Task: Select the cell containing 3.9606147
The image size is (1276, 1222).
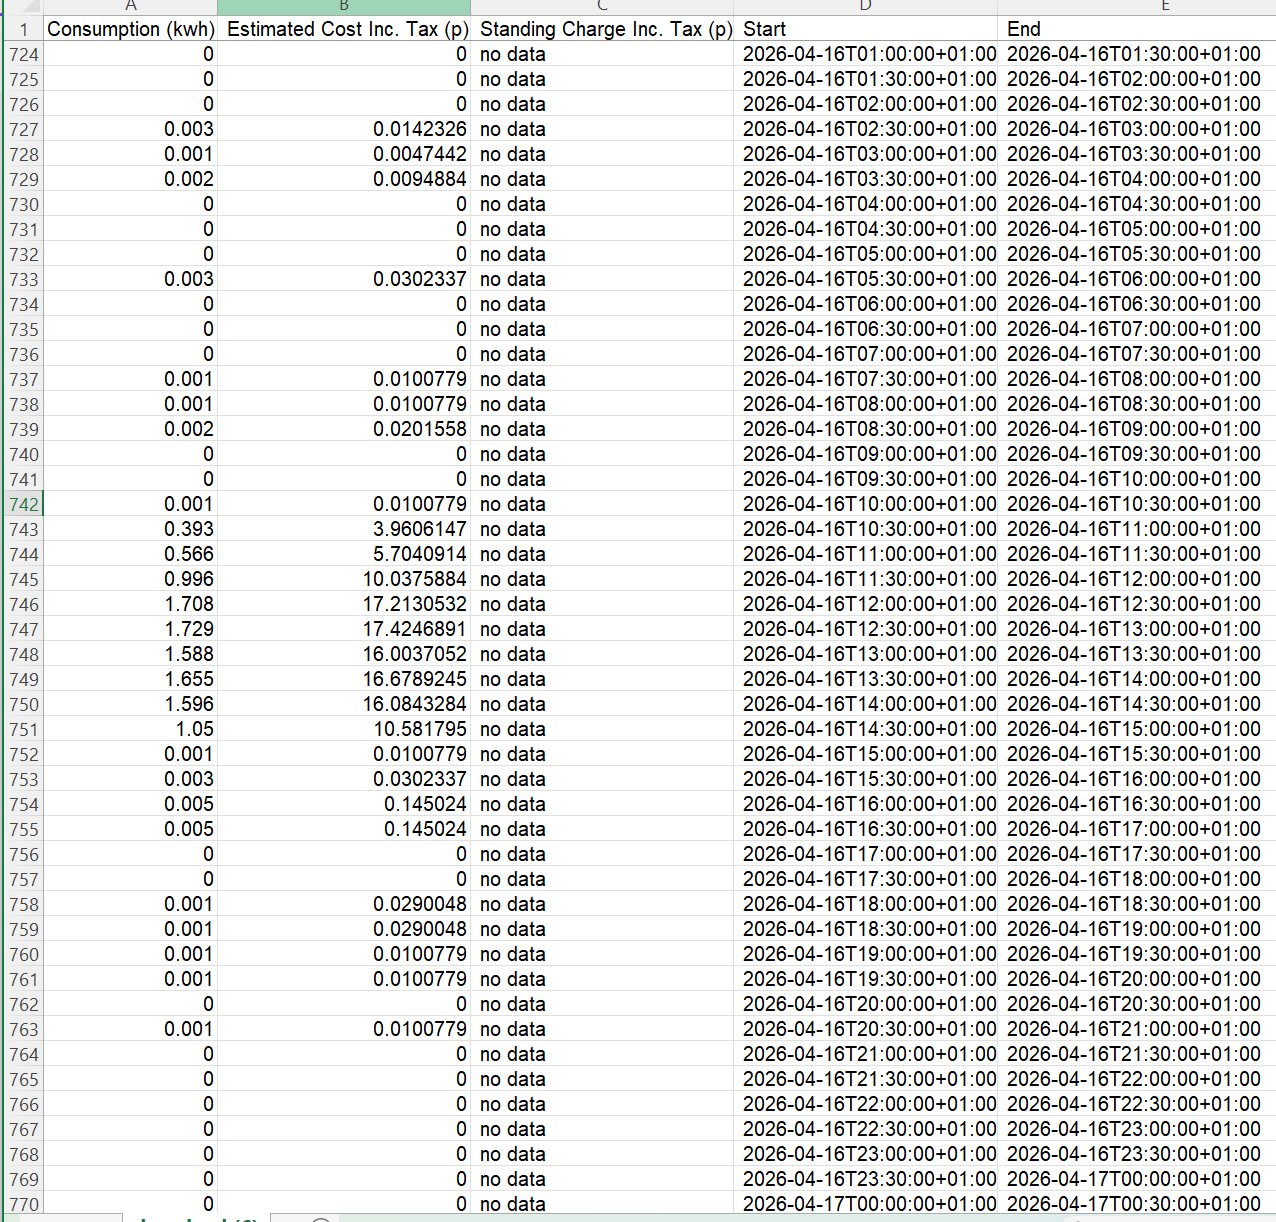Action: point(344,529)
